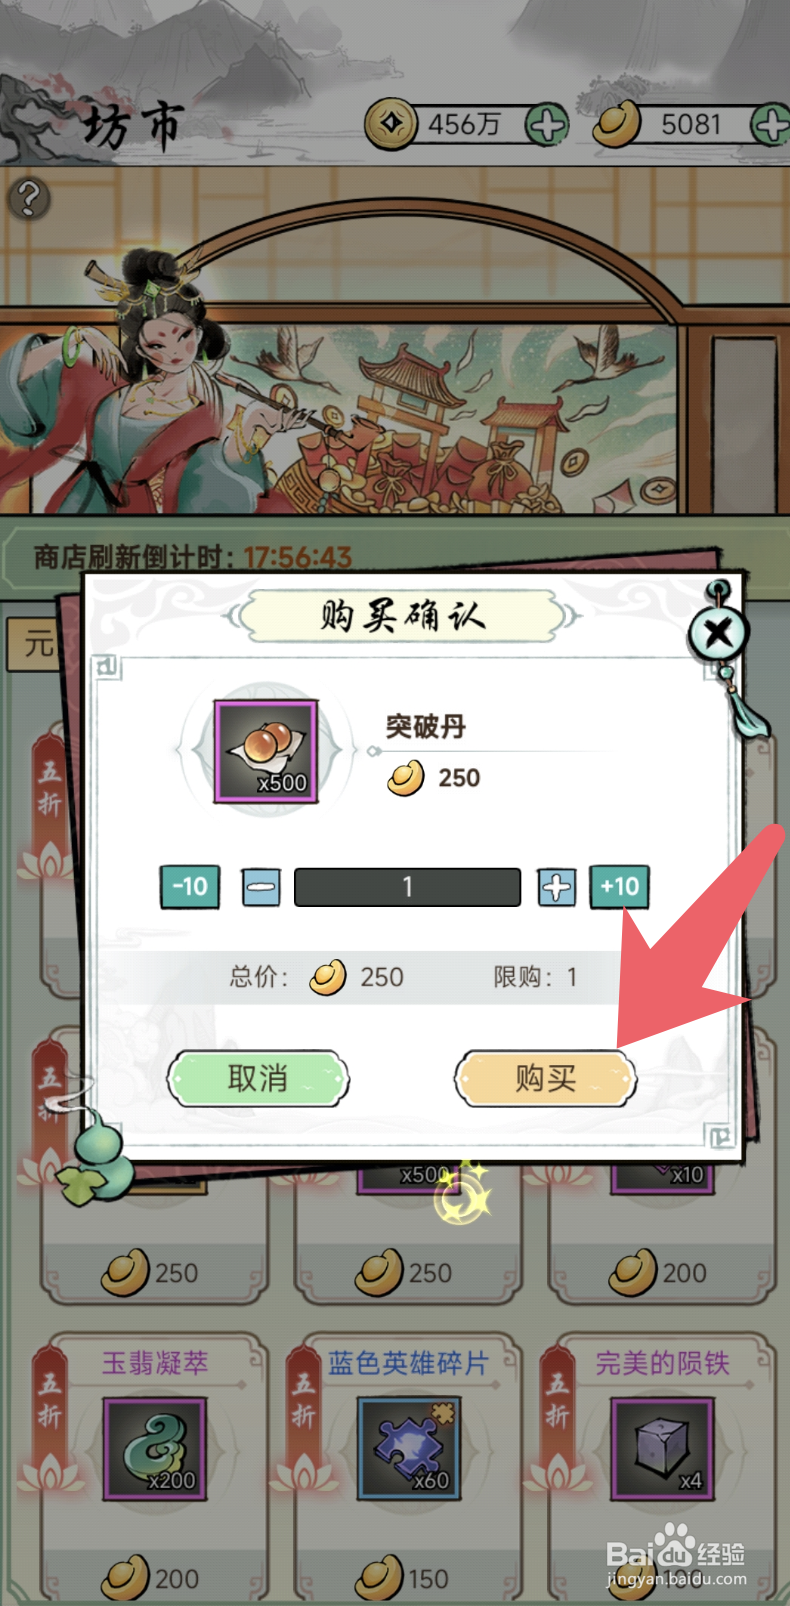Select the 蓝色英雄碎片 puzzle piece item
Image resolution: width=790 pixels, height=1606 pixels.
click(409, 1450)
